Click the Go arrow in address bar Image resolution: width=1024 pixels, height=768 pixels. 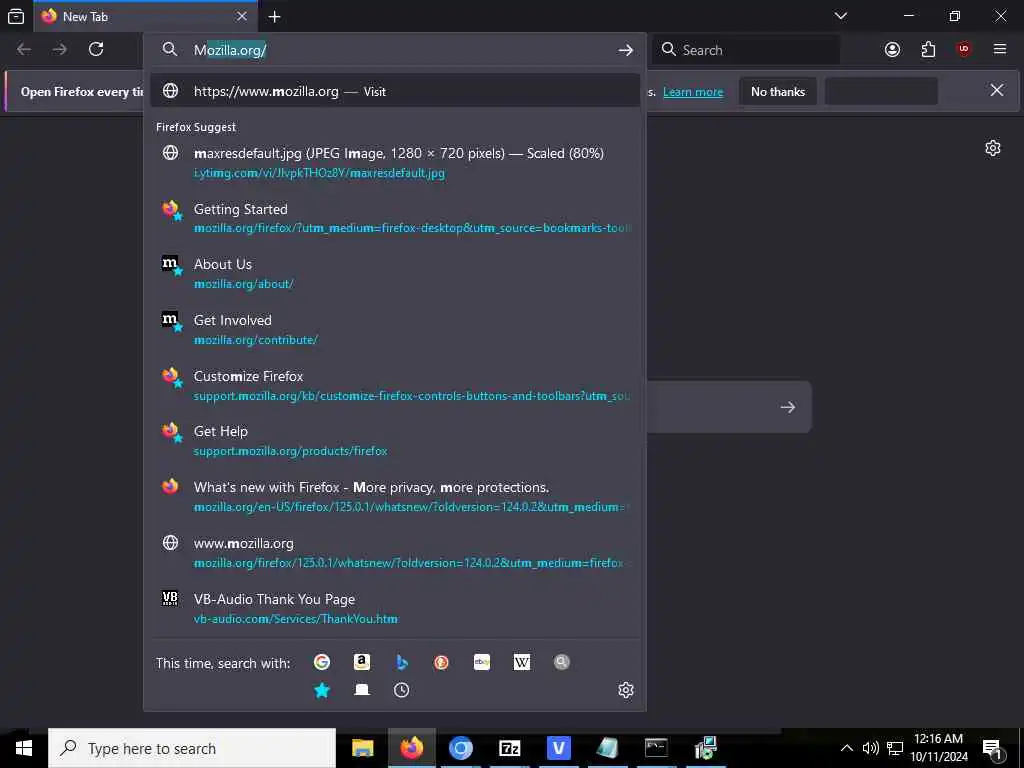(x=626, y=50)
